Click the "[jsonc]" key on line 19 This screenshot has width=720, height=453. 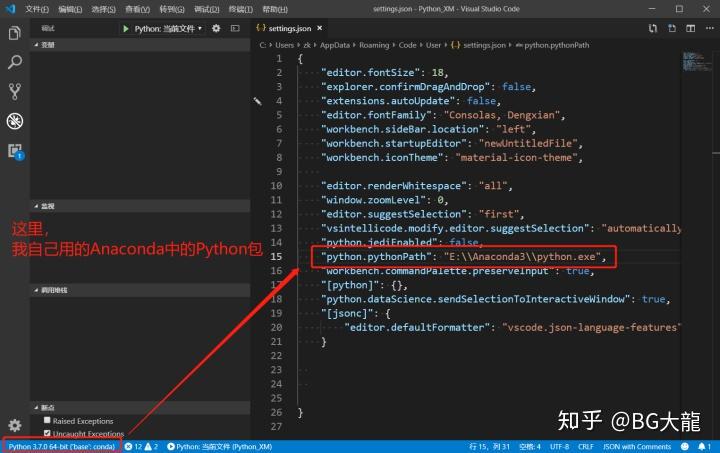347,313
